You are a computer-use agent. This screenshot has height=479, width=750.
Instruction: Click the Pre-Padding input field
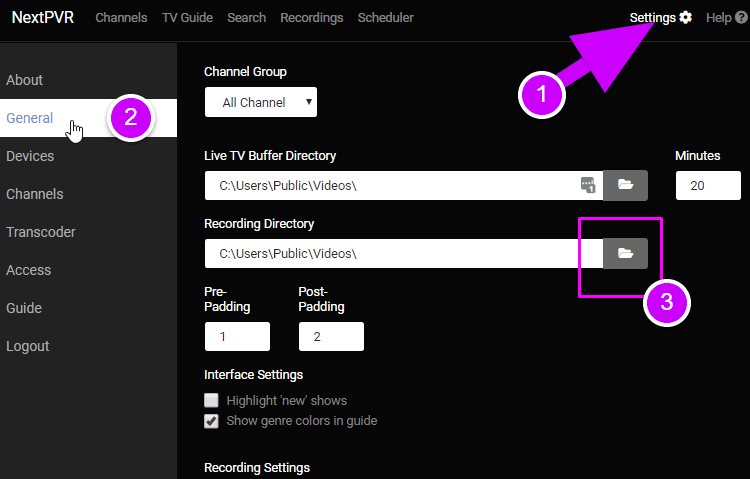tap(237, 336)
